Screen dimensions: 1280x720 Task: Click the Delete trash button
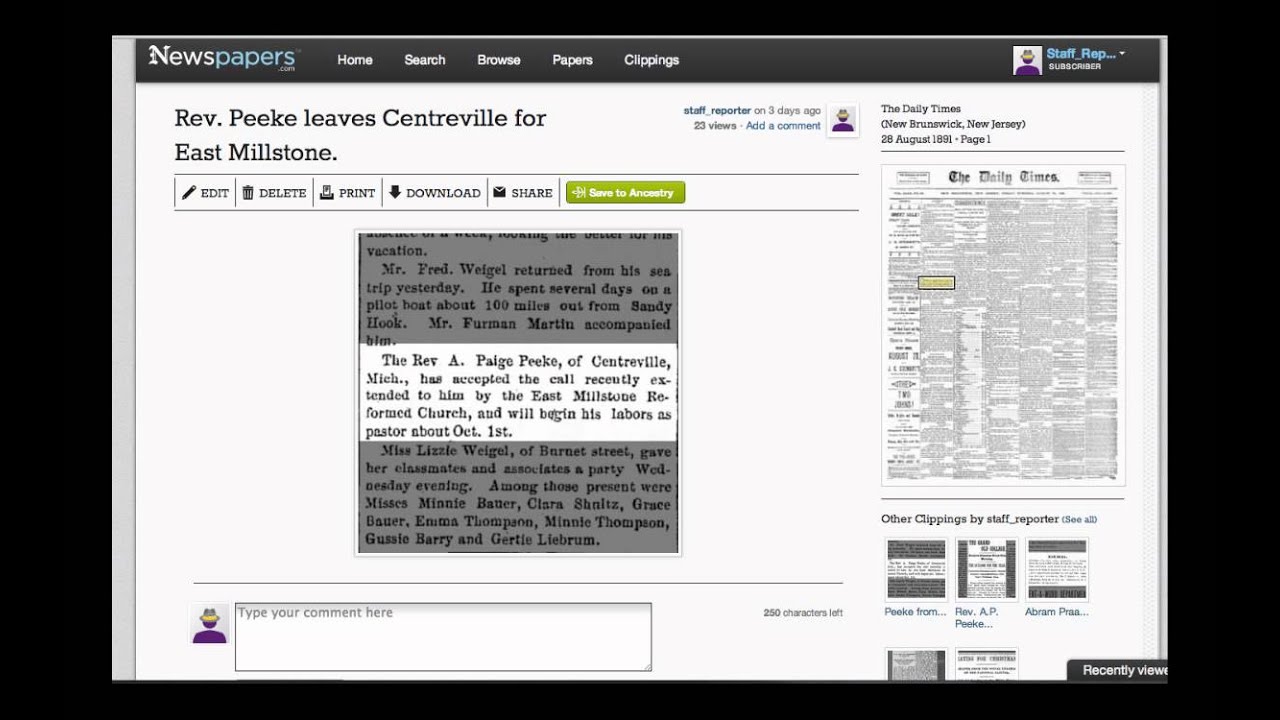(274, 193)
